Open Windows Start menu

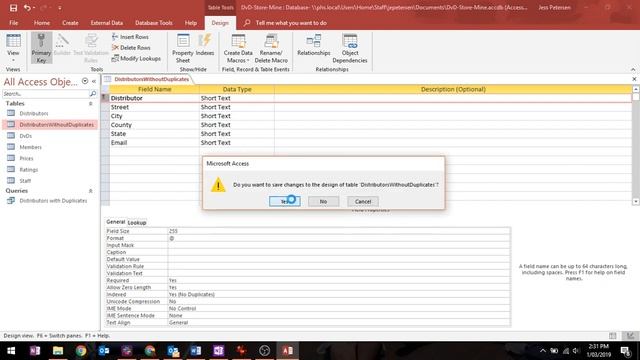pyautogui.click(x=11, y=351)
